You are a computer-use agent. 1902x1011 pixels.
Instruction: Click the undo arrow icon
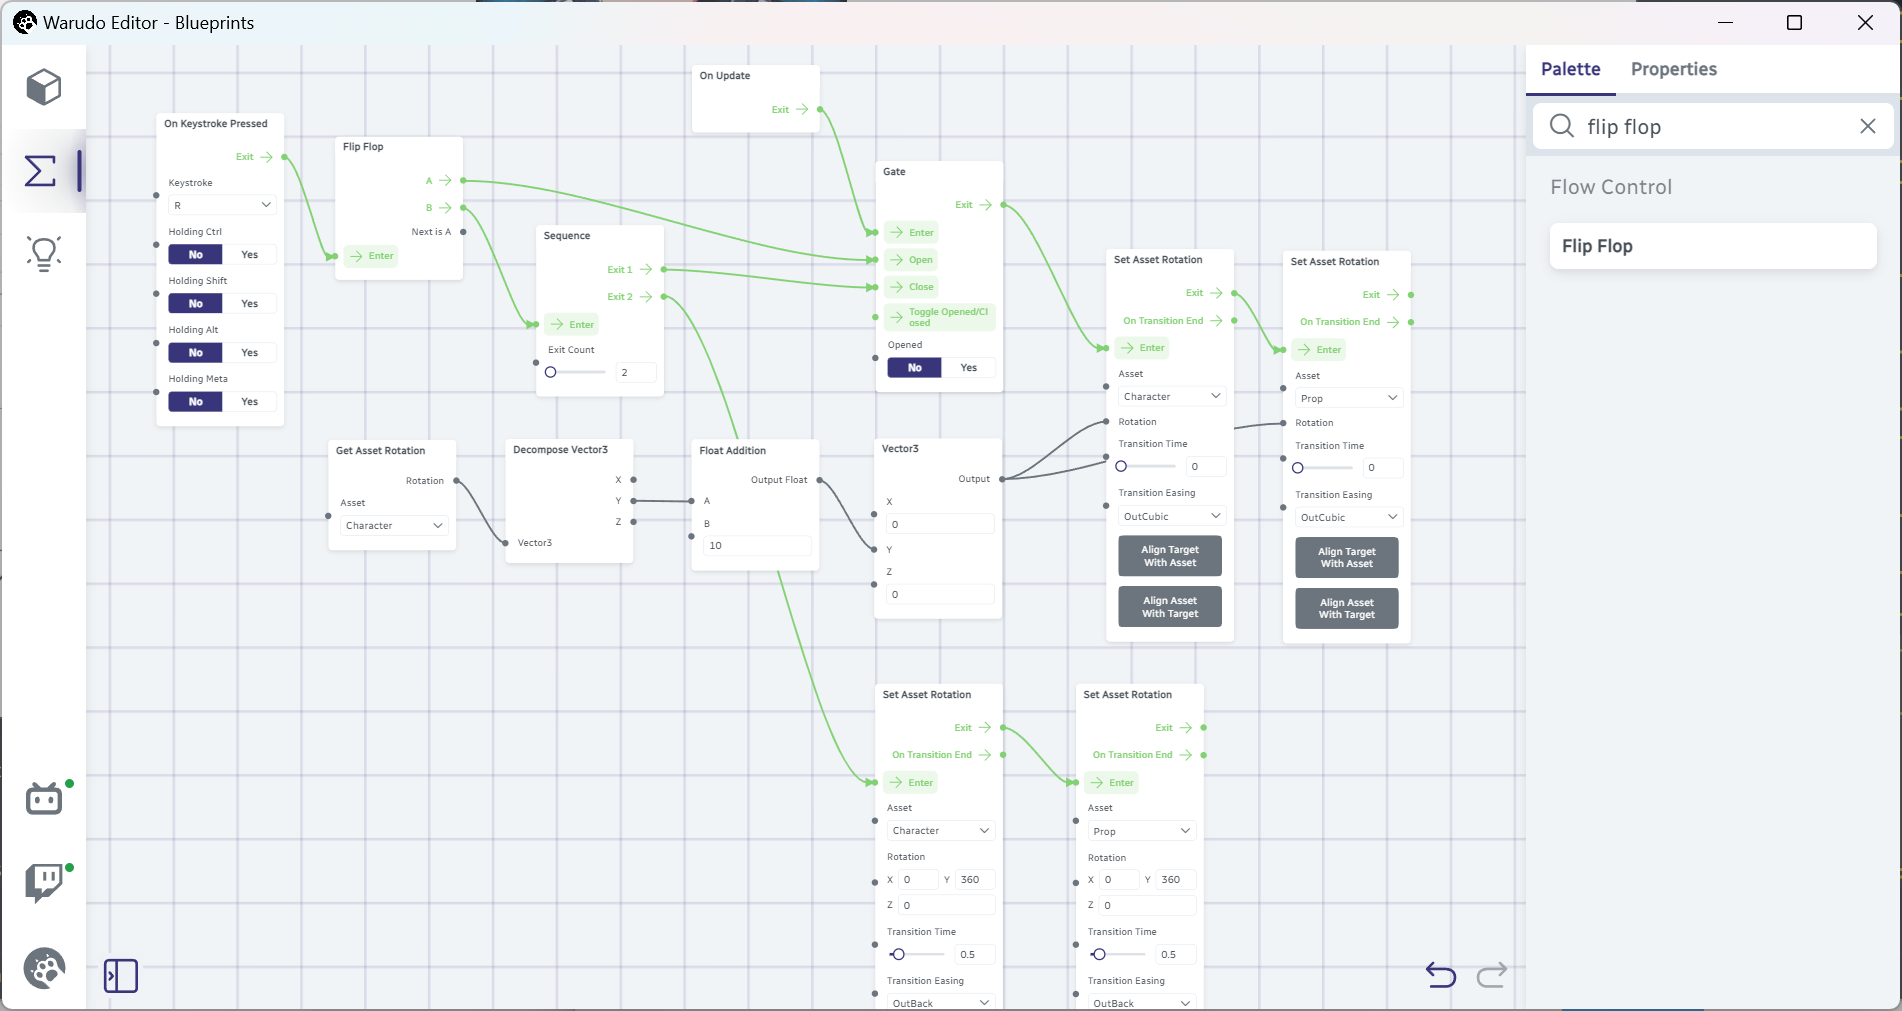click(1441, 974)
